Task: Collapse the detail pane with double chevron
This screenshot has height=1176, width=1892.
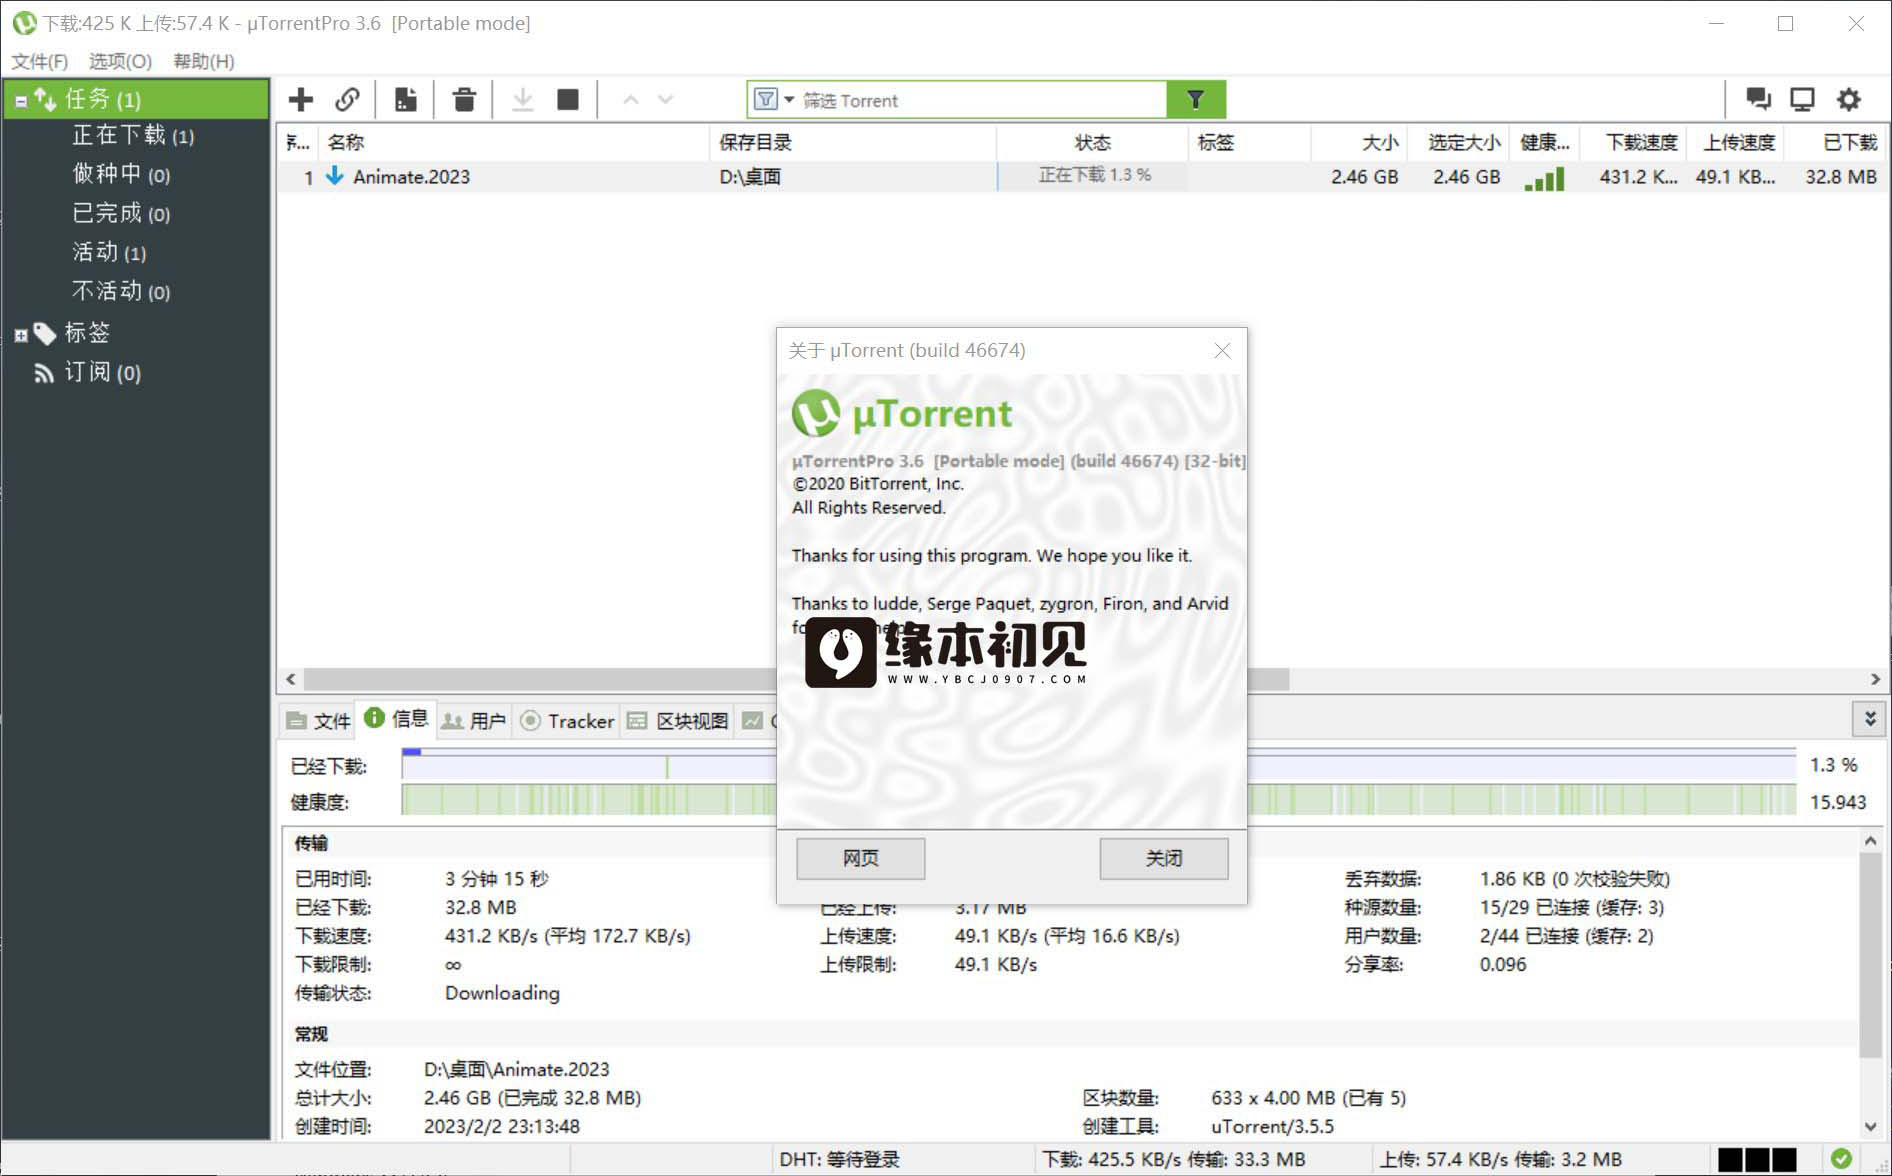Action: 1870,718
